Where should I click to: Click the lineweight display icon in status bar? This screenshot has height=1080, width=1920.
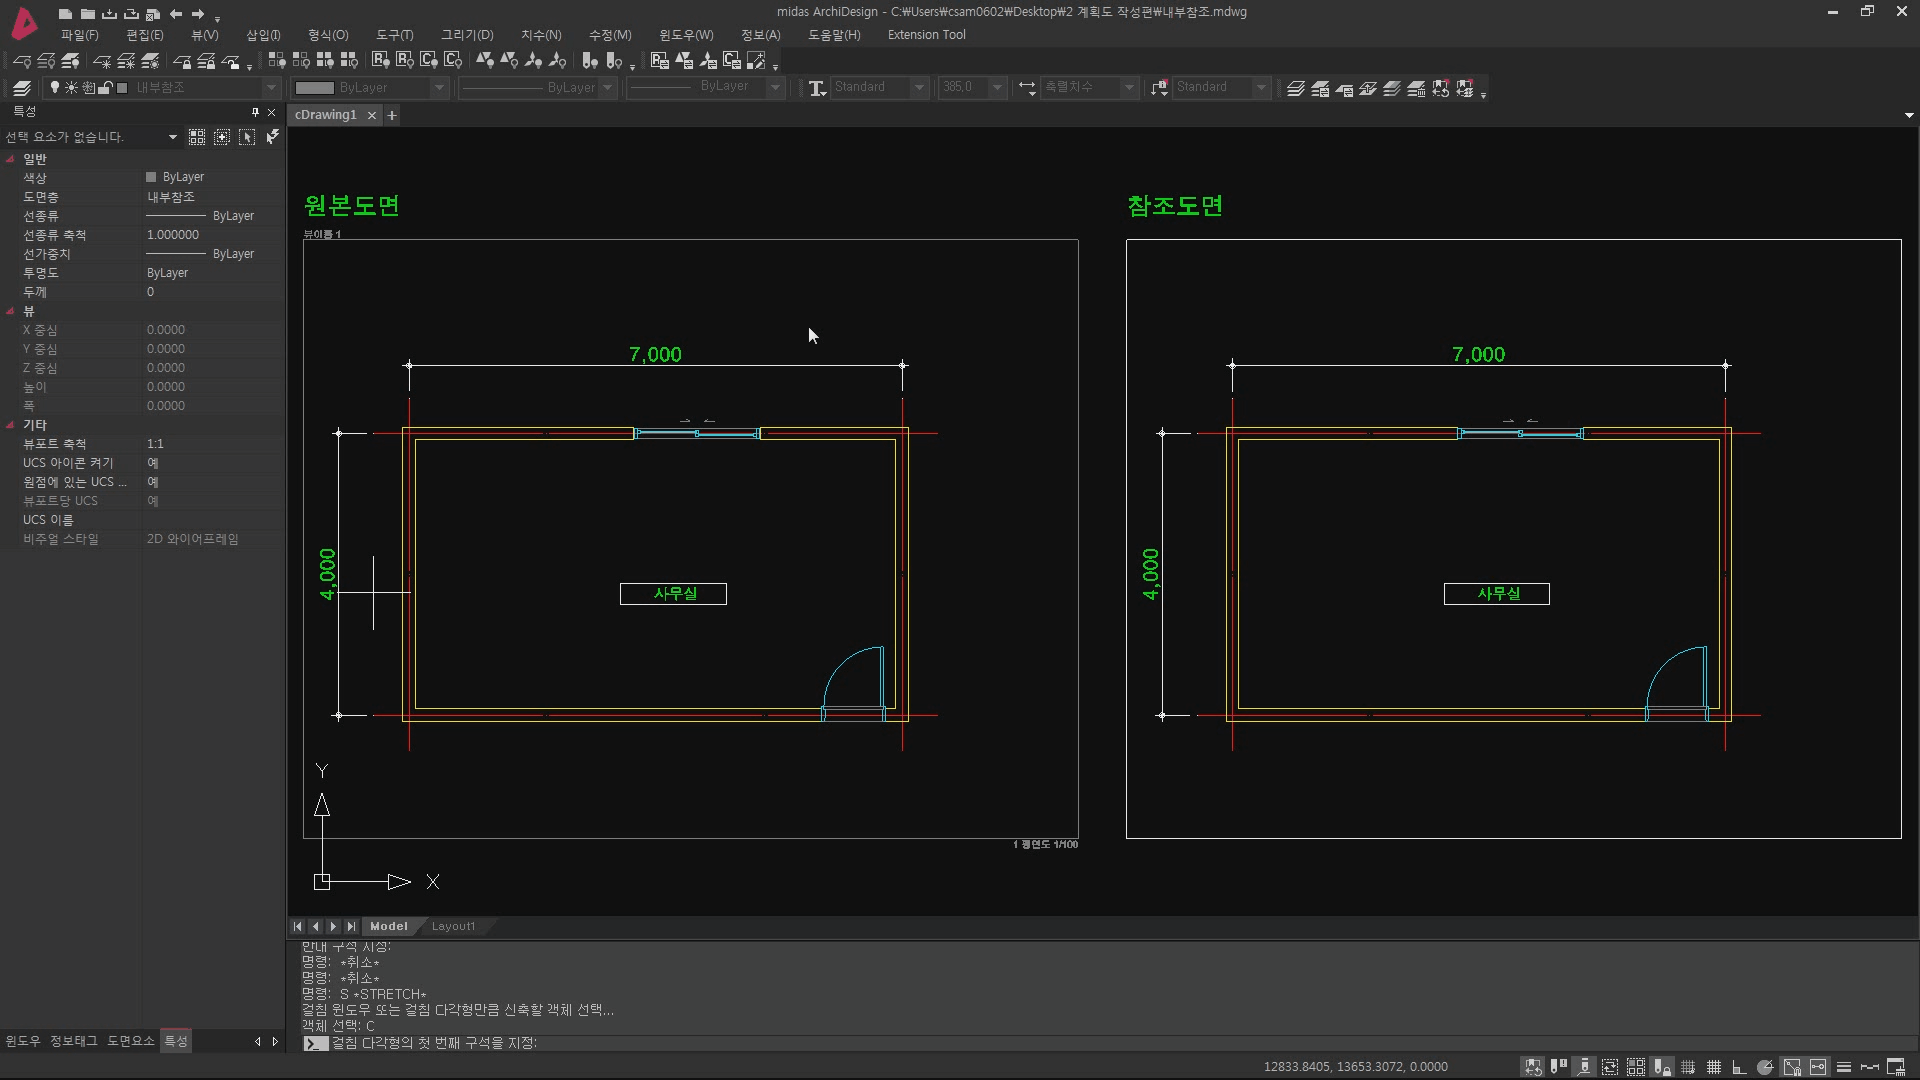(1844, 1067)
